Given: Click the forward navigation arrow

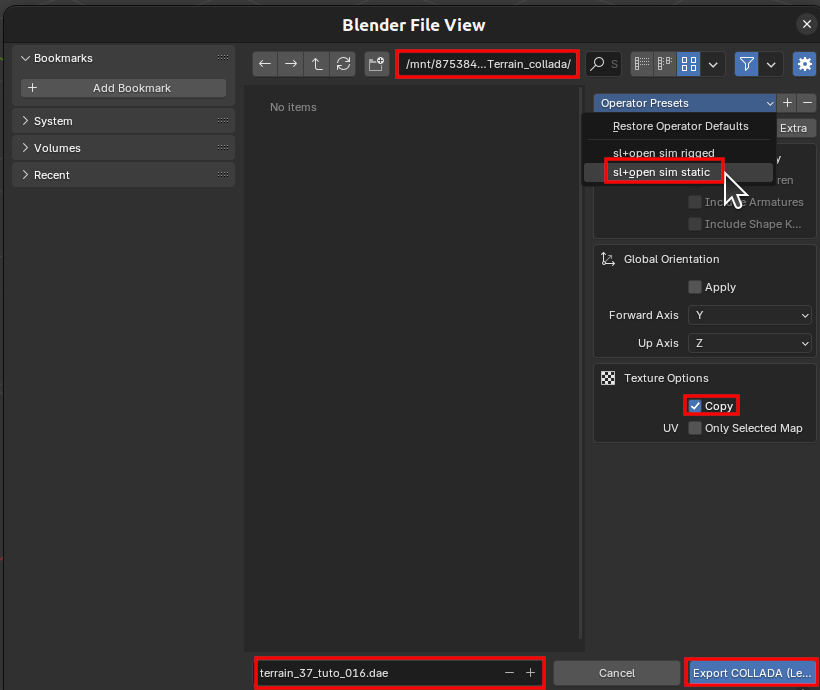Looking at the screenshot, I should 291,64.
